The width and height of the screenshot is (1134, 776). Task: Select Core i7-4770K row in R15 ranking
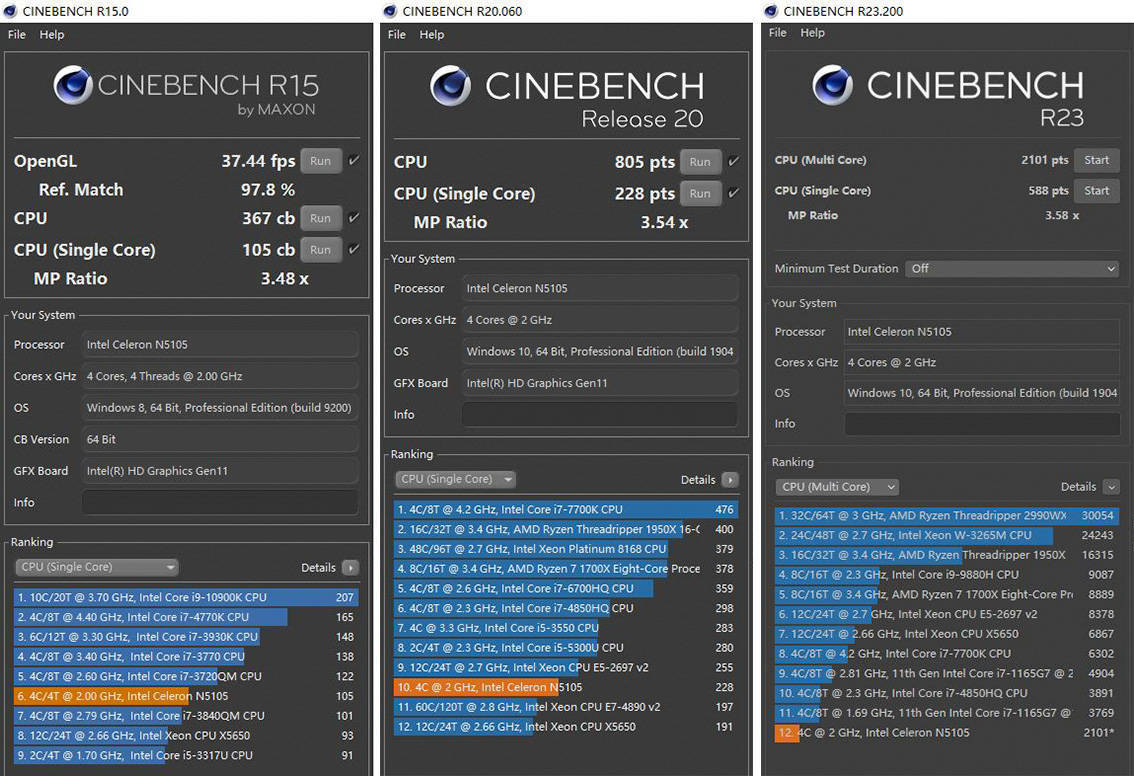[x=186, y=617]
